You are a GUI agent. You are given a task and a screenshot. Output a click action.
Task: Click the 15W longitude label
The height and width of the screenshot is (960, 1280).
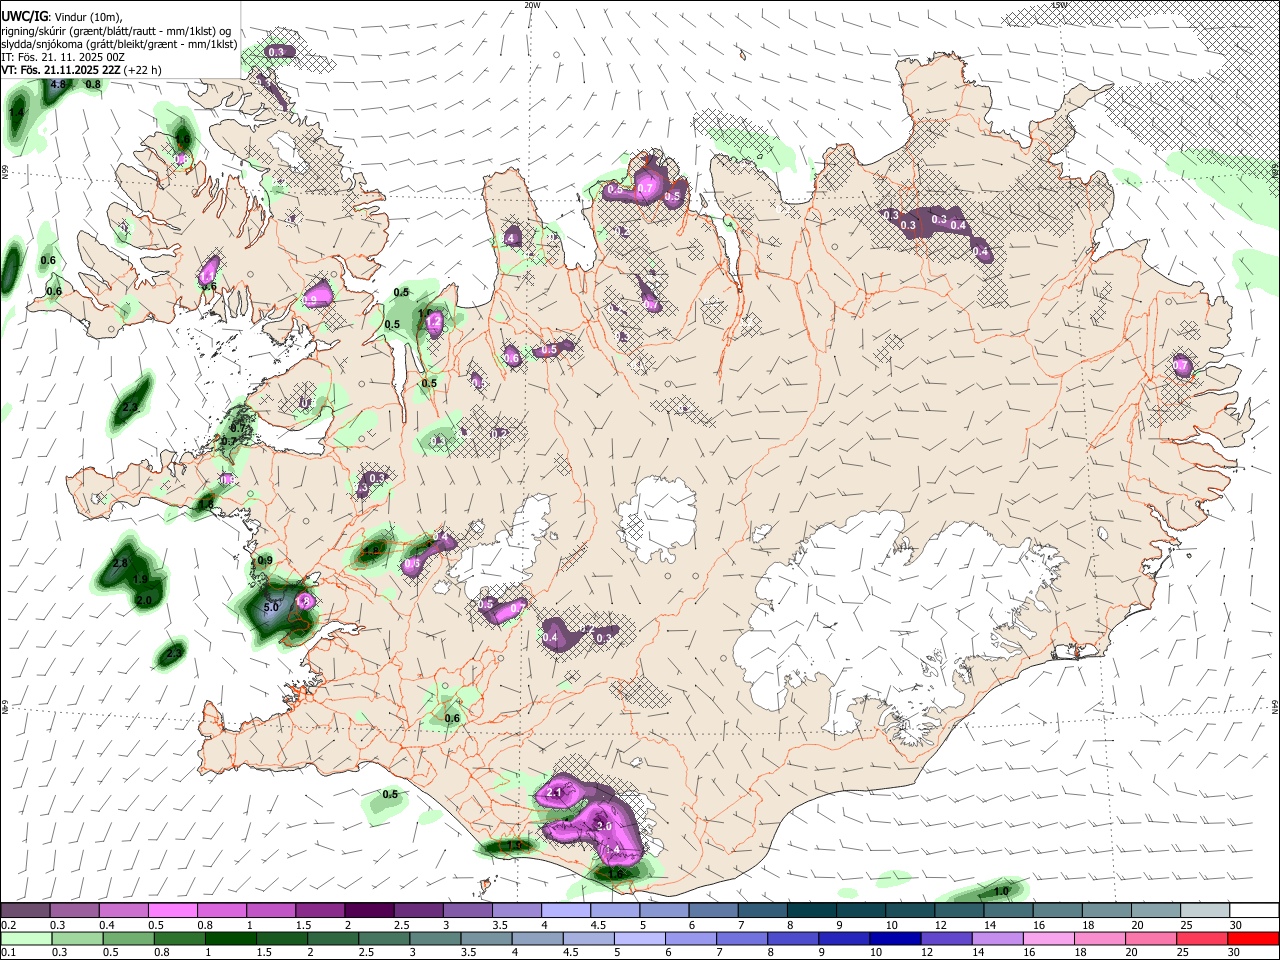click(x=1059, y=5)
